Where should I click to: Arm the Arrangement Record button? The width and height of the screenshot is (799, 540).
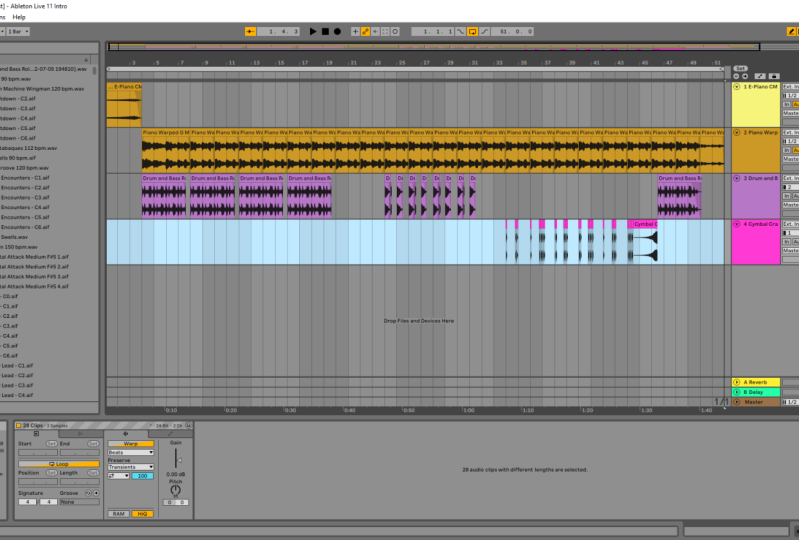tap(337, 32)
